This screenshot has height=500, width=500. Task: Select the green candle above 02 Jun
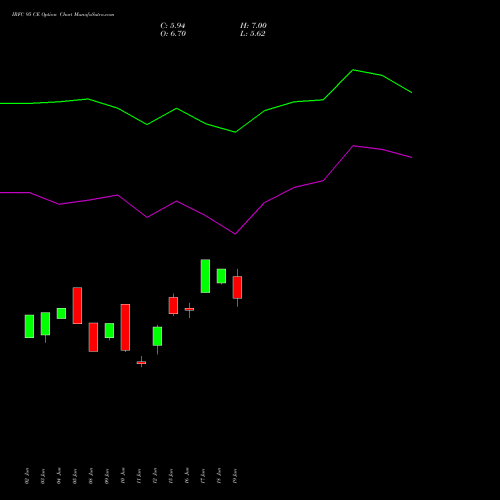(x=29, y=326)
